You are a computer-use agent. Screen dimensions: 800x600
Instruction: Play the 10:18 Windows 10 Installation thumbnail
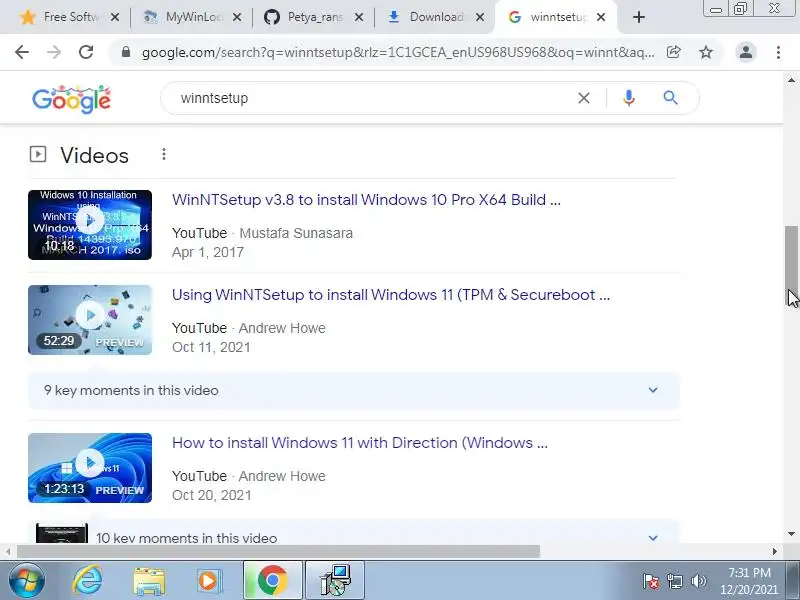tap(90, 225)
